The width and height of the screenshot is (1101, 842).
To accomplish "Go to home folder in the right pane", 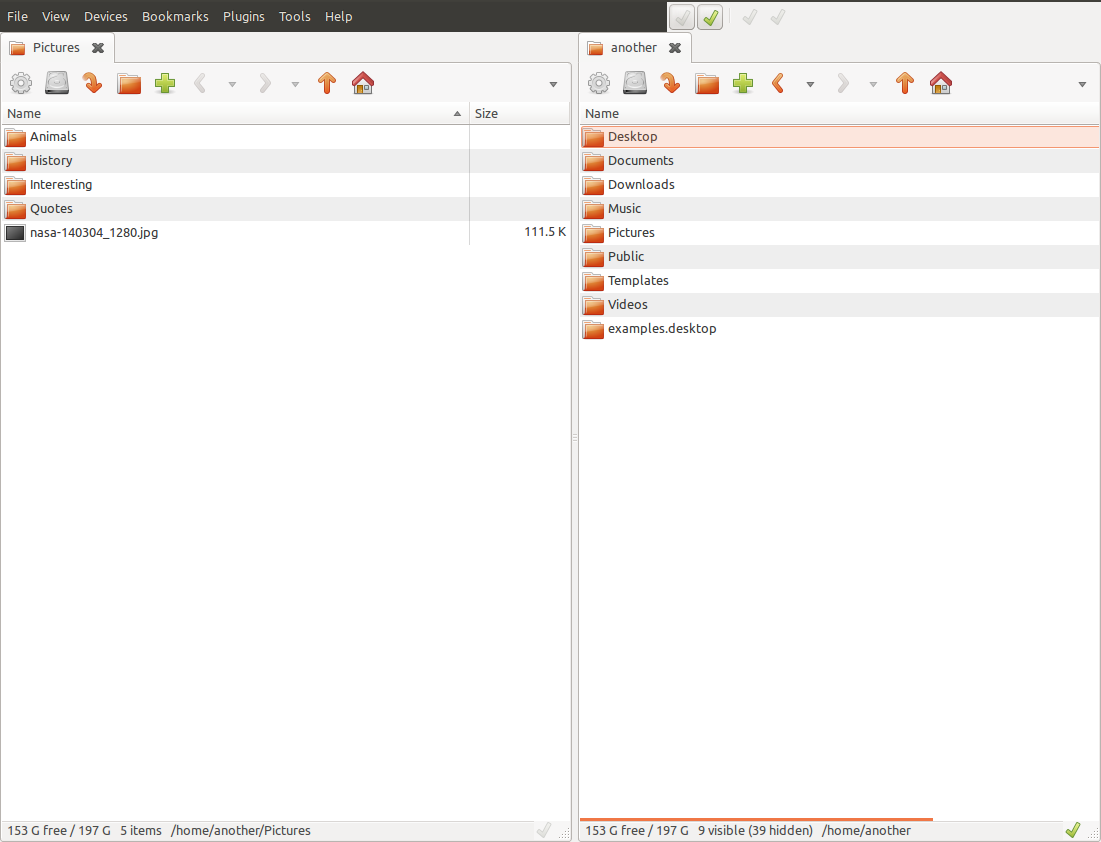I will coord(941,84).
